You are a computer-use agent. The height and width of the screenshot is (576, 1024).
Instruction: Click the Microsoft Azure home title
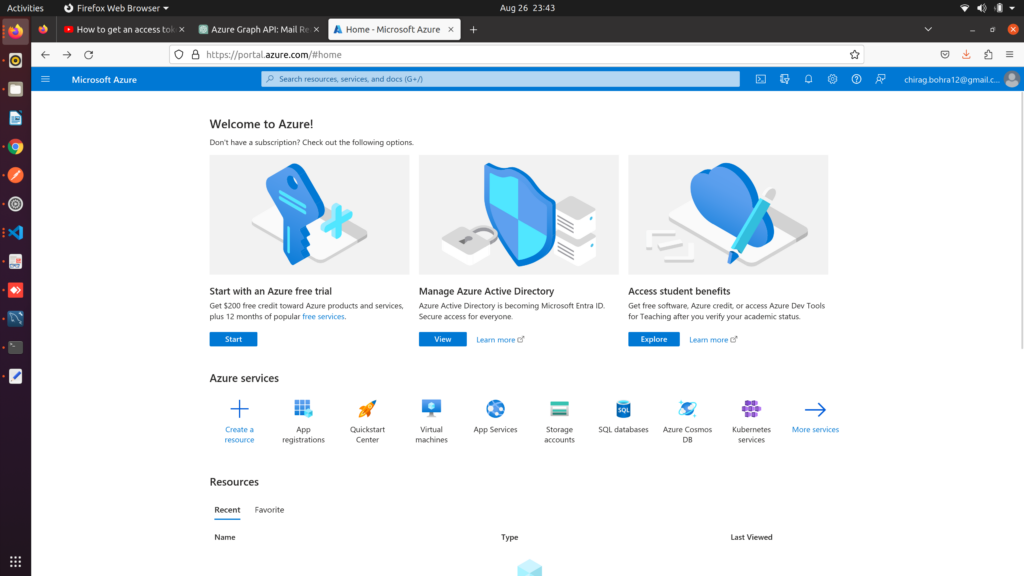pyautogui.click(x=104, y=80)
